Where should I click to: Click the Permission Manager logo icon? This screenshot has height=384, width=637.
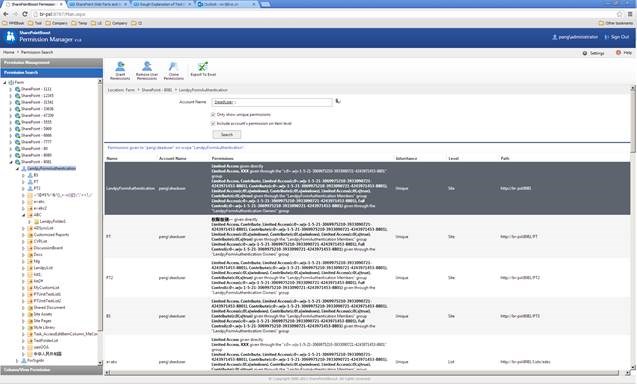click(11, 37)
